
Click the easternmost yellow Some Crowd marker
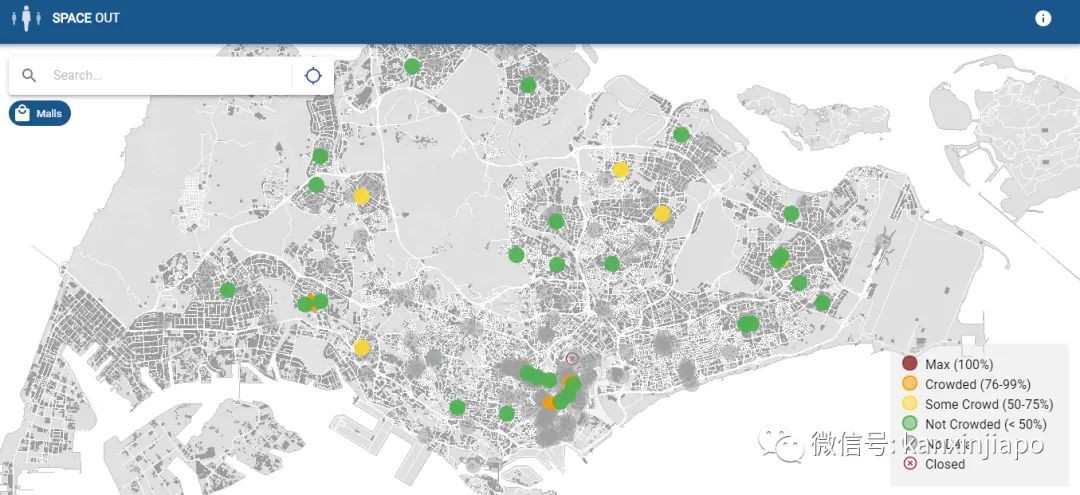(x=662, y=213)
